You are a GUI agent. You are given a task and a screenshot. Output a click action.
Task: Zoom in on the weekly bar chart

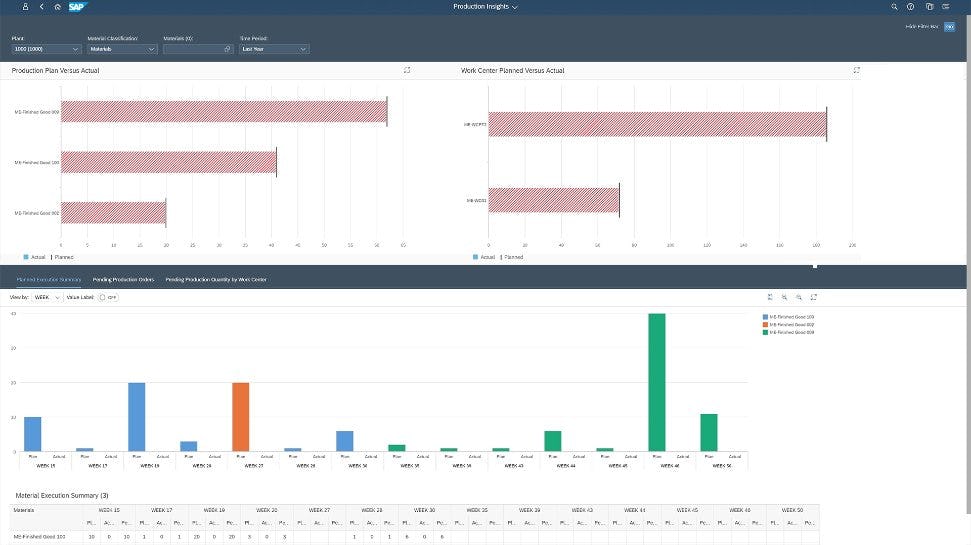pos(785,297)
